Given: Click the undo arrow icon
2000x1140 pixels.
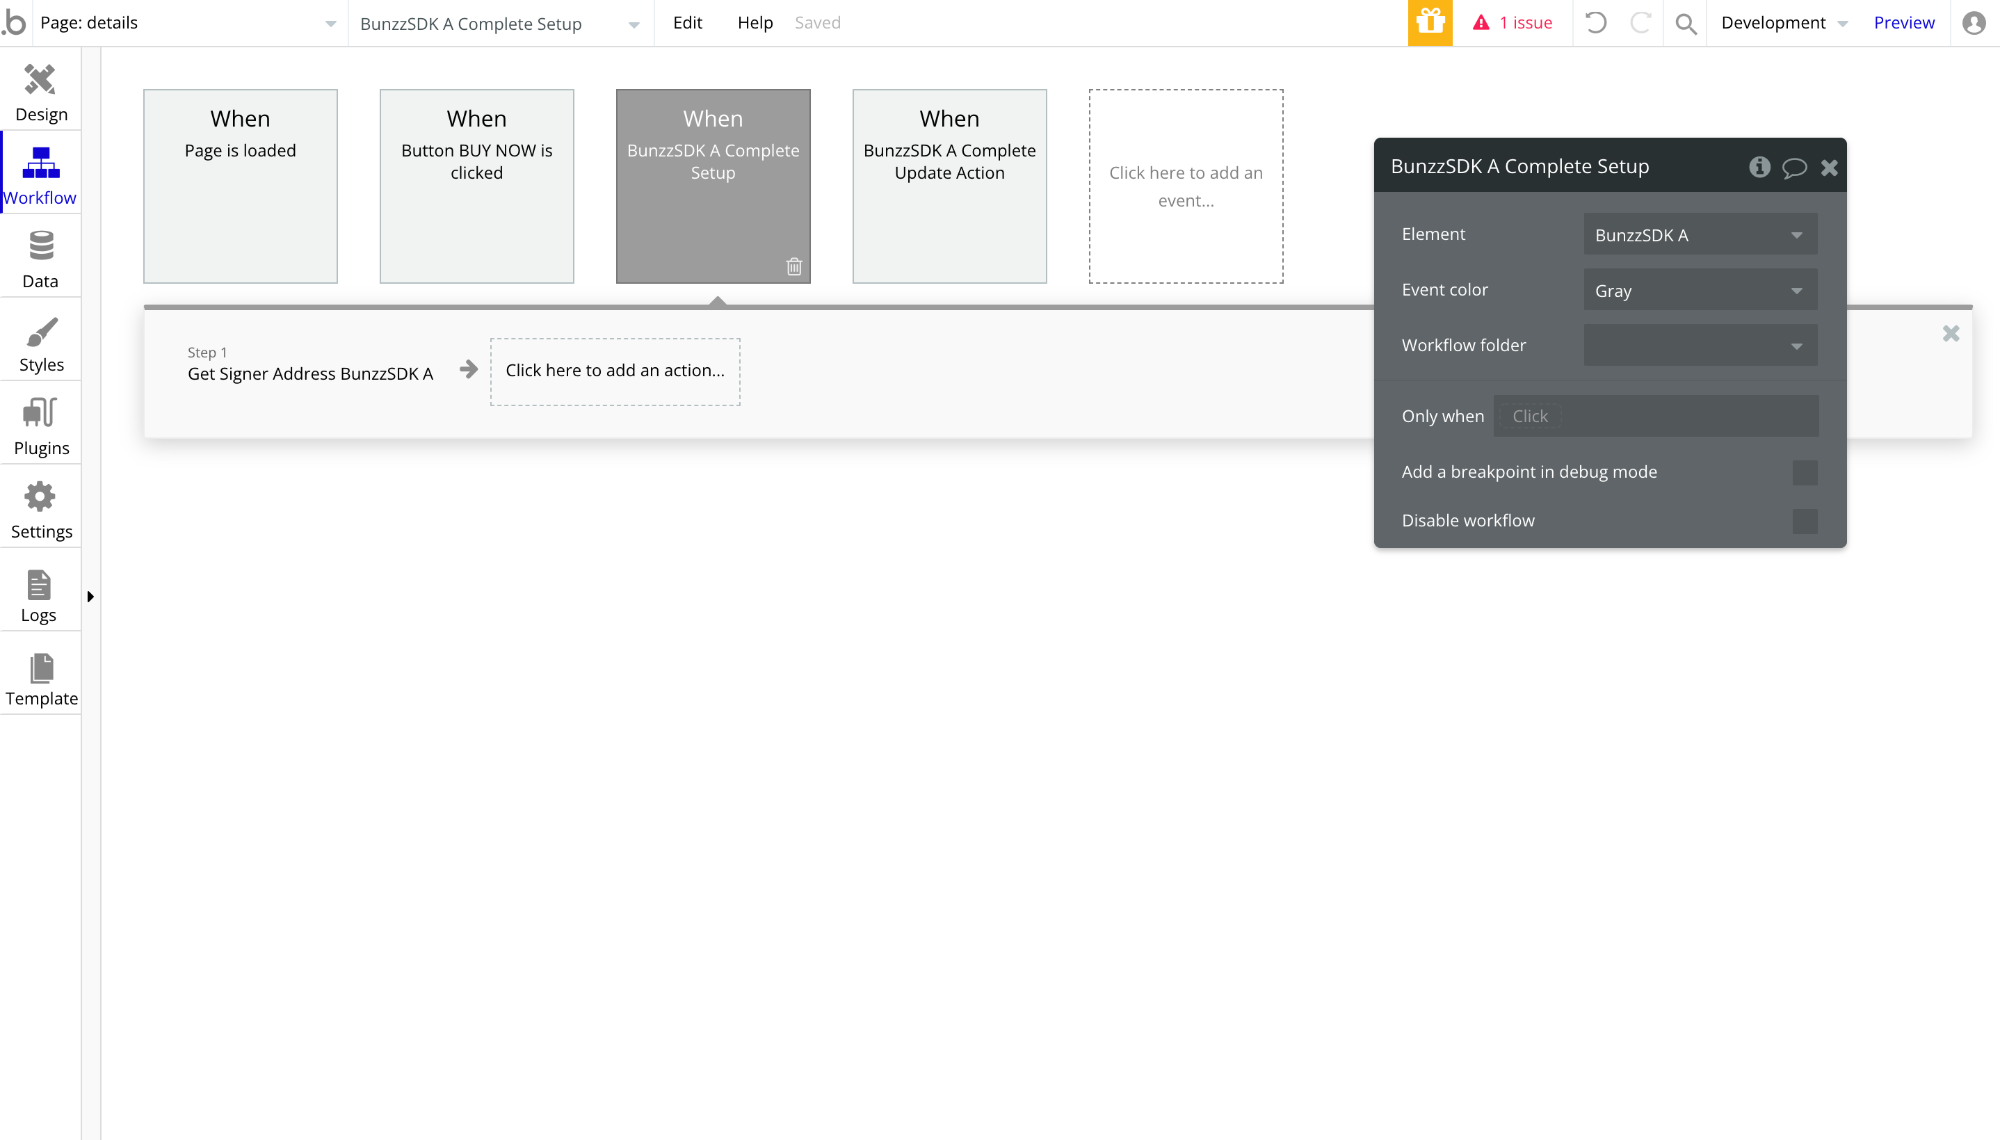Looking at the screenshot, I should [x=1596, y=22].
